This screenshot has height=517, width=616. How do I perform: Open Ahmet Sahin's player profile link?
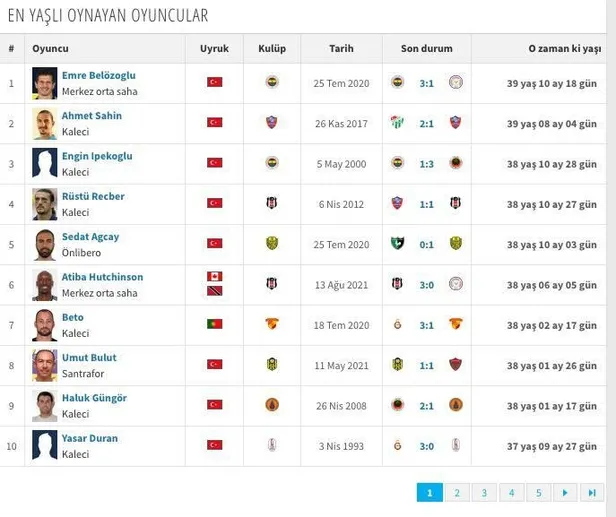coord(92,116)
